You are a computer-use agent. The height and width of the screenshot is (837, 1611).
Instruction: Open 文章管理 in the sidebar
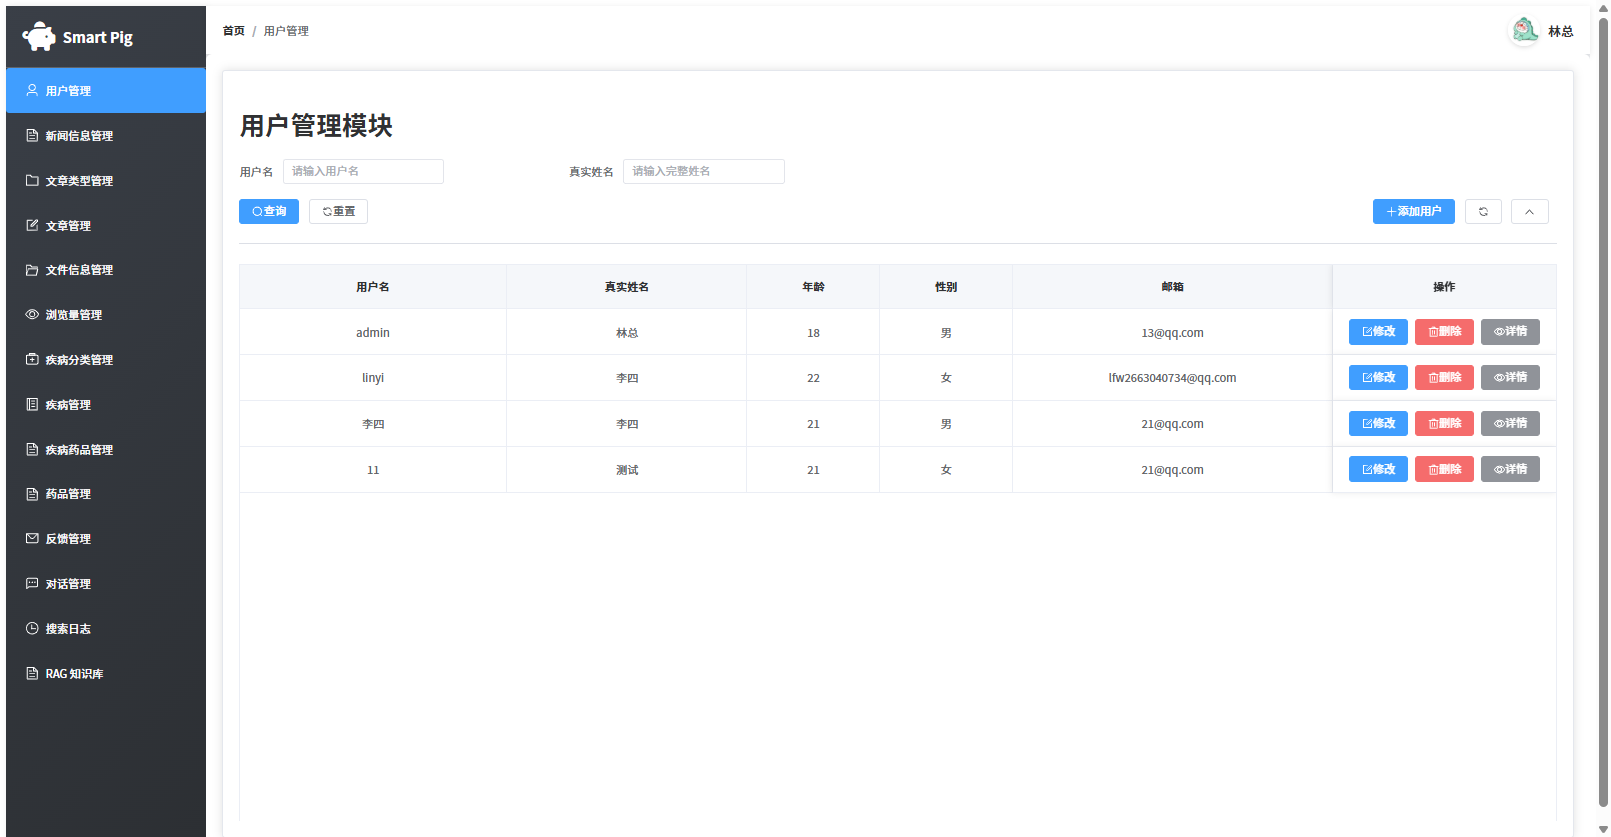click(x=106, y=225)
